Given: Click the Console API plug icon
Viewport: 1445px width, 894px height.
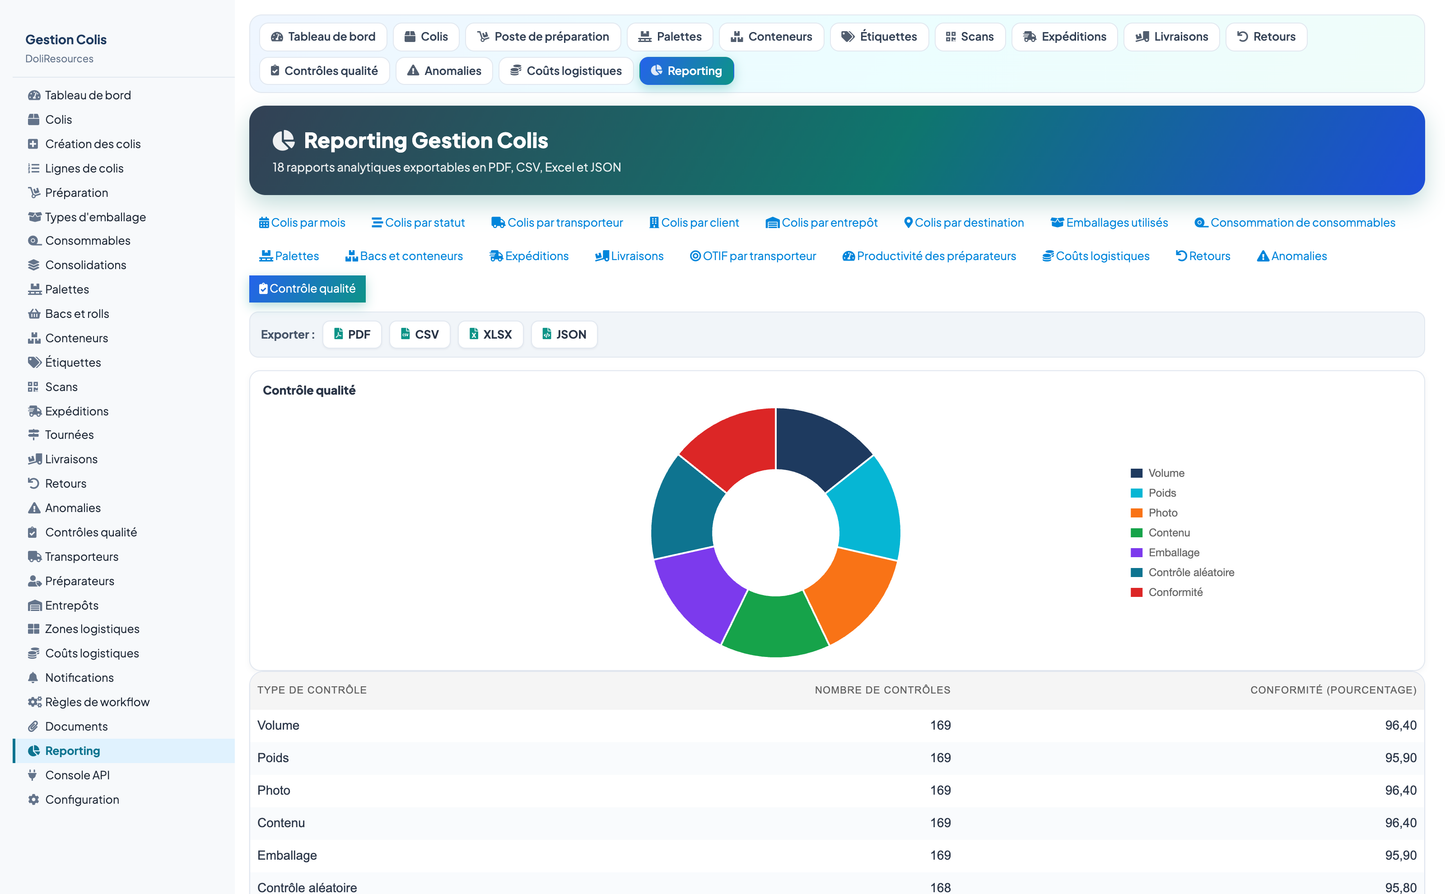Looking at the screenshot, I should 33,775.
